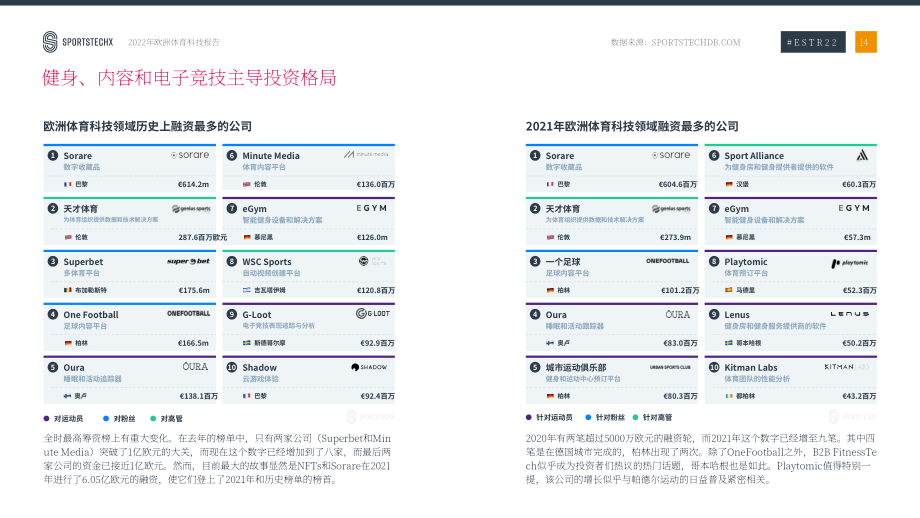Click the amount €175.6m

click(x=194, y=290)
